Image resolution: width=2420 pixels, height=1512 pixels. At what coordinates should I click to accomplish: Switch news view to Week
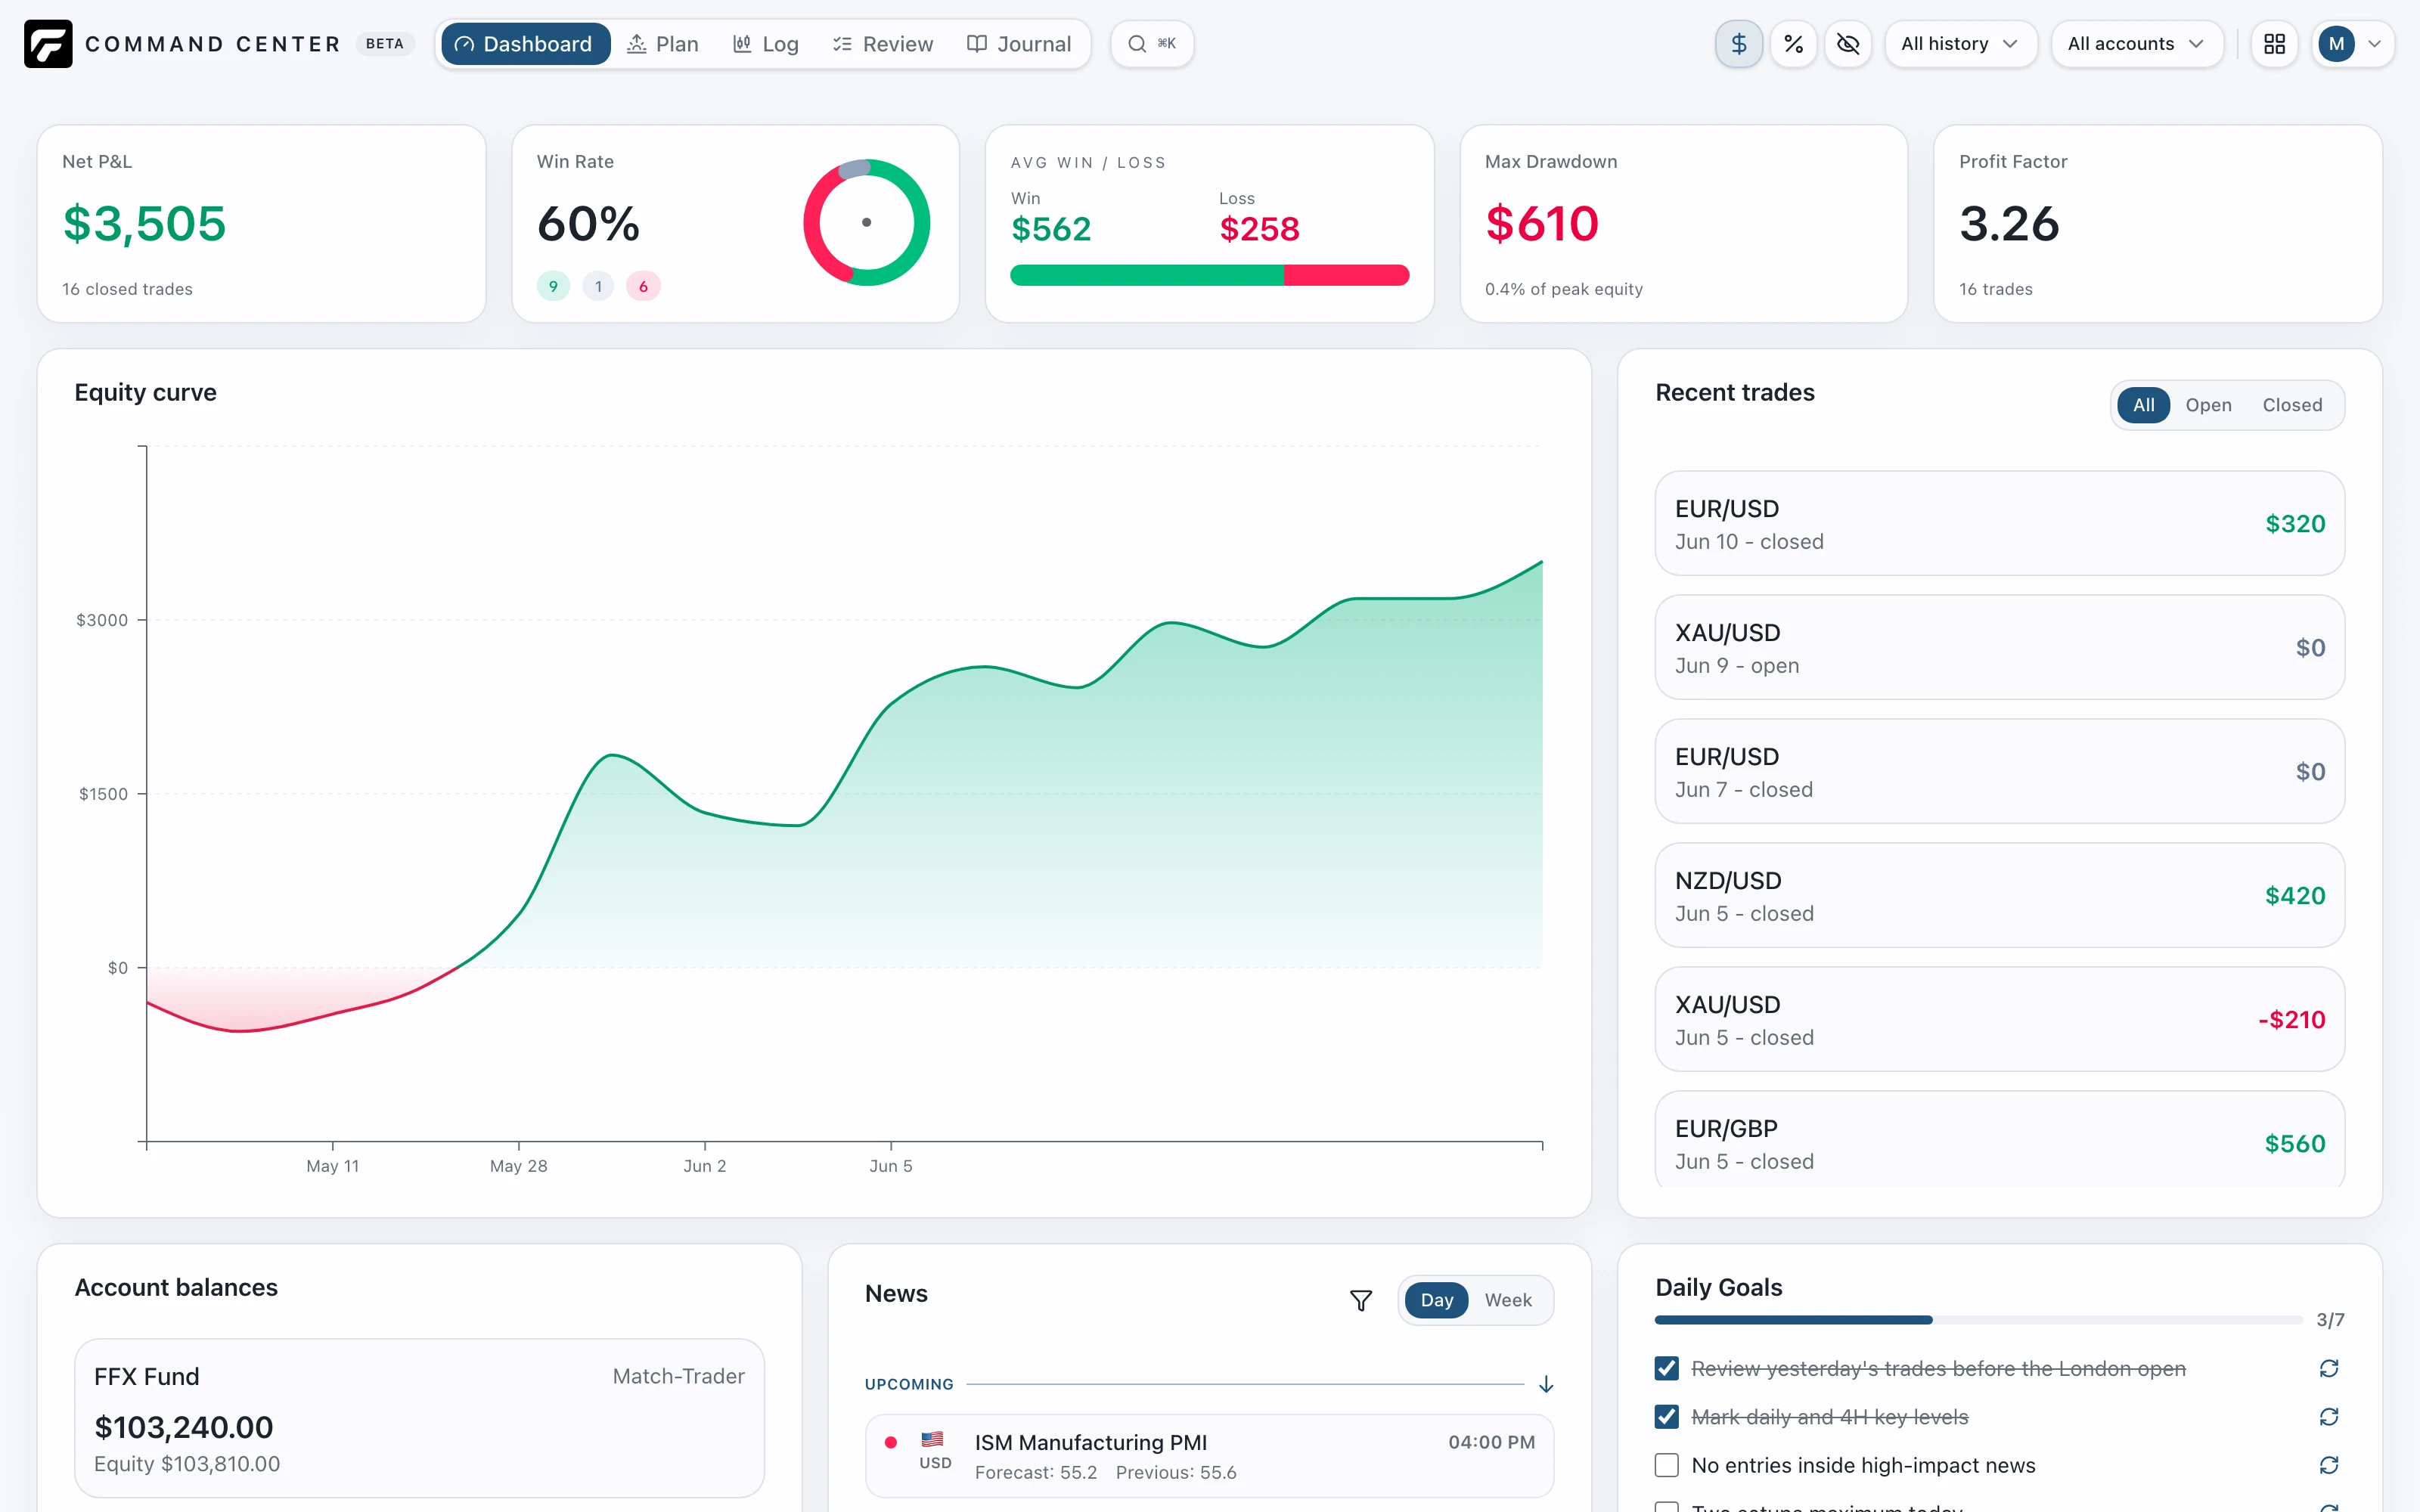1508,1300
